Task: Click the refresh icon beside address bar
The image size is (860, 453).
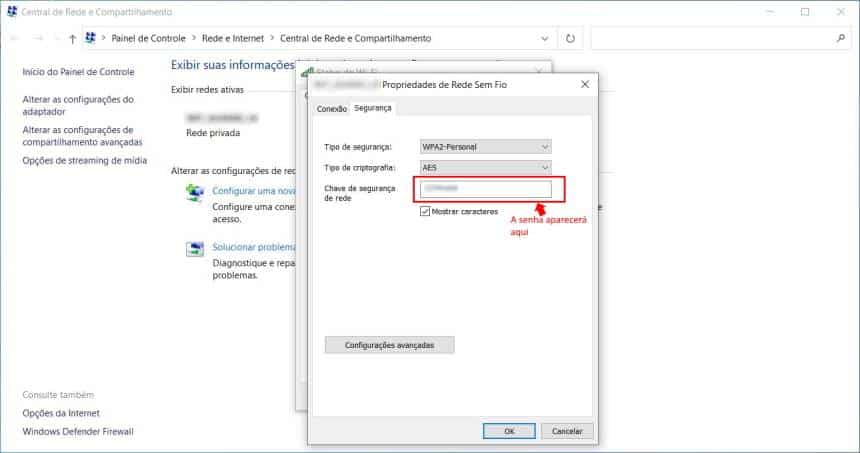Action: (570, 39)
